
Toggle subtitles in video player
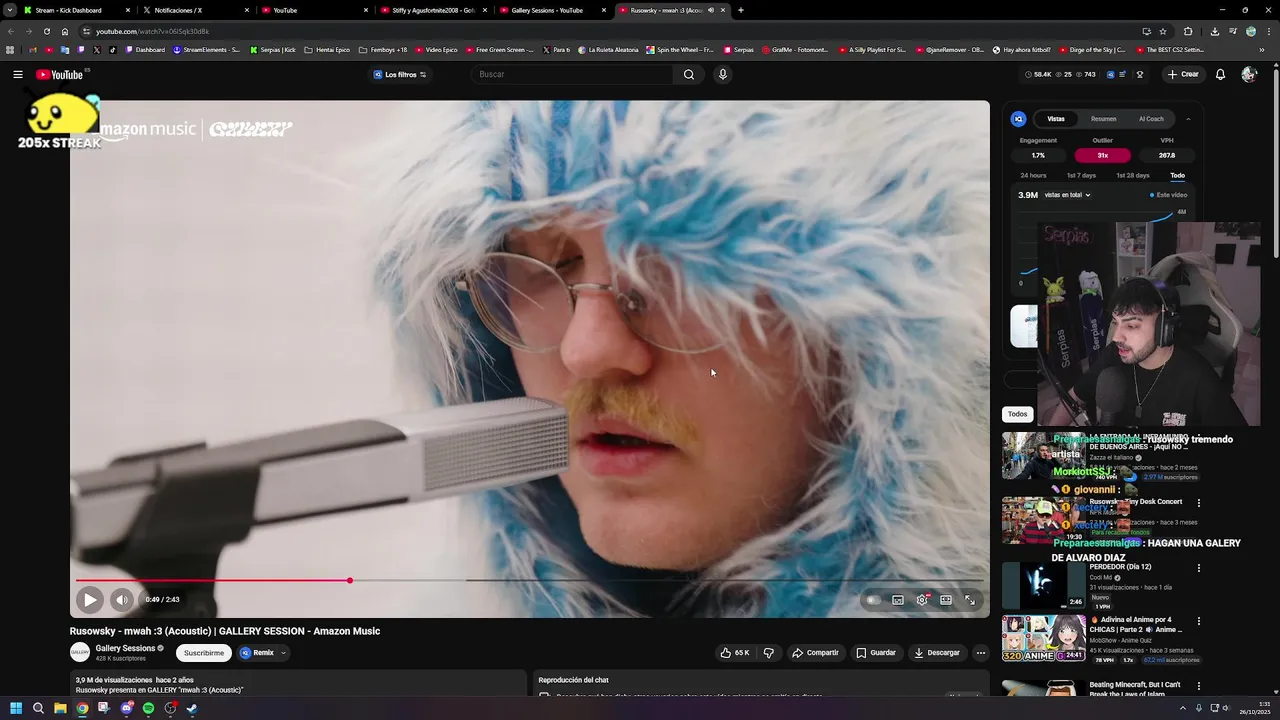pyautogui.click(x=898, y=600)
